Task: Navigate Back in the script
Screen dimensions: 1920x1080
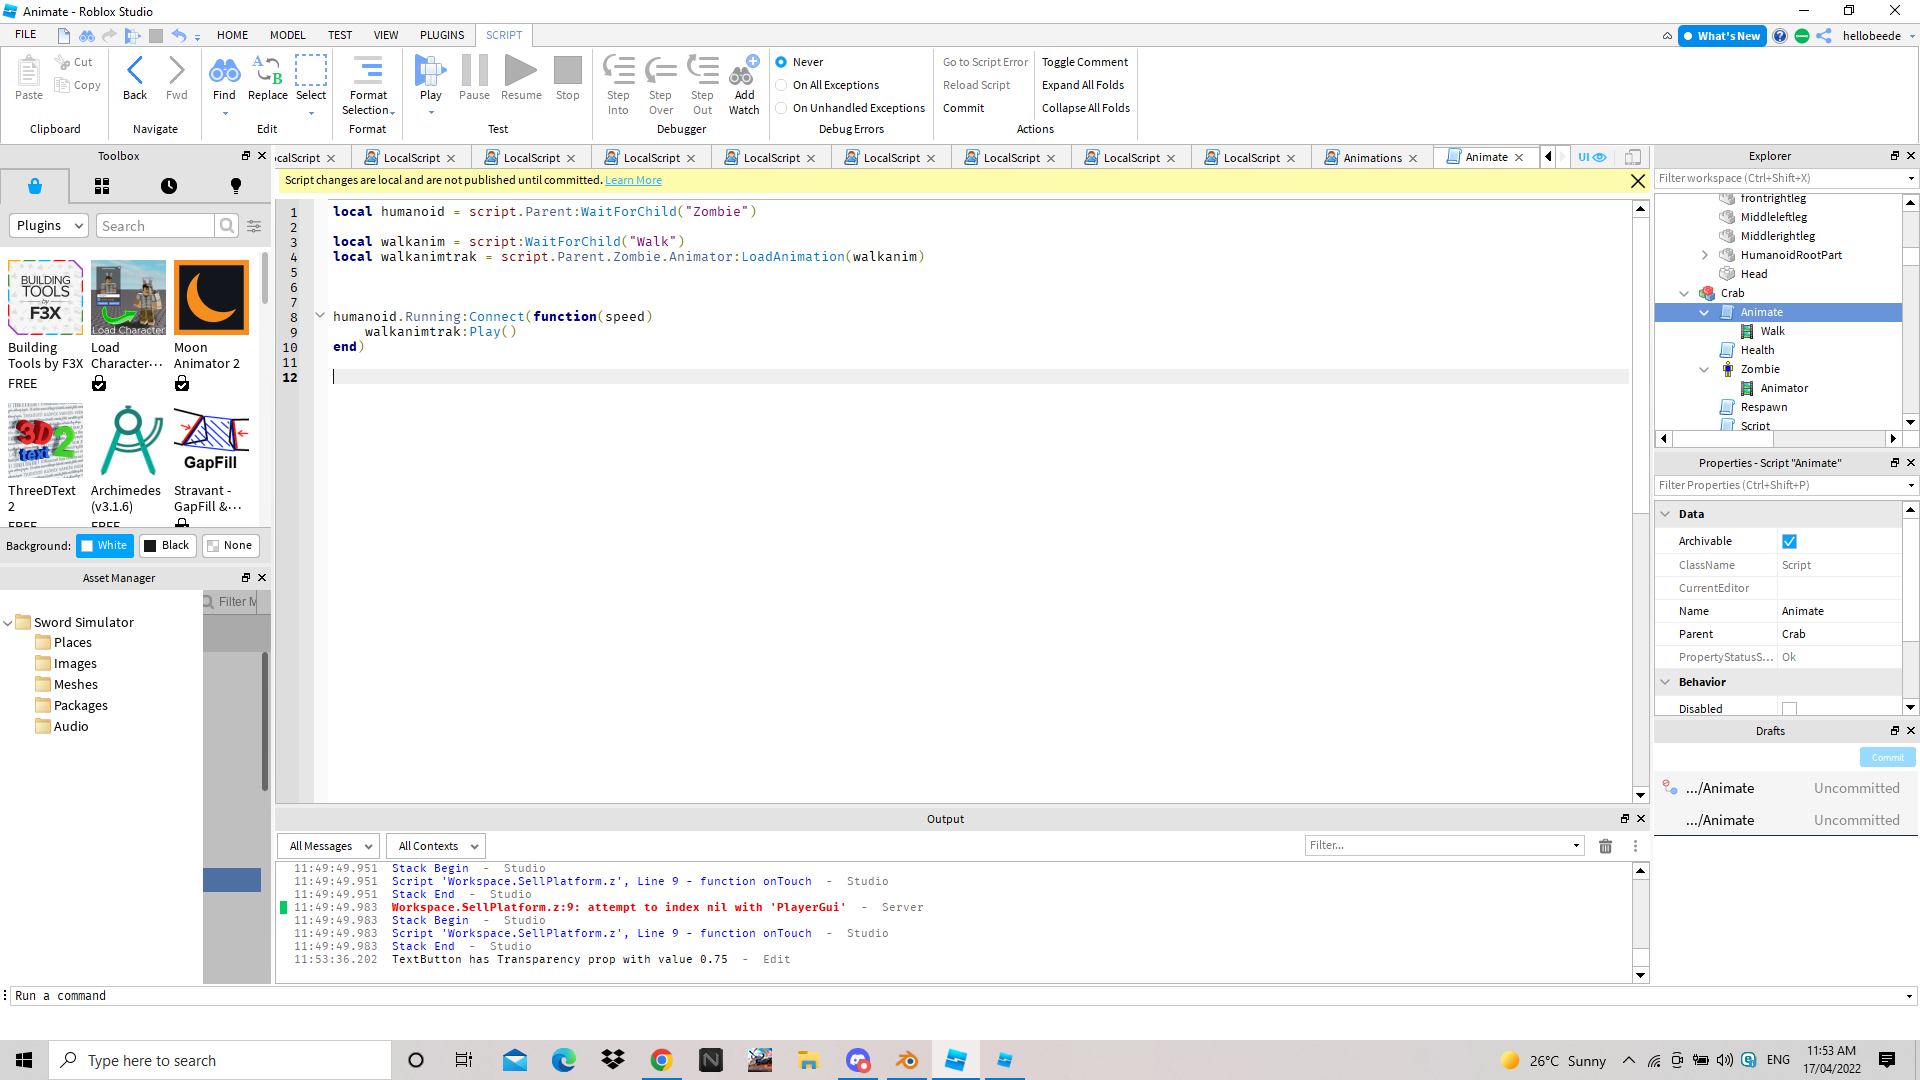Action: tap(135, 71)
